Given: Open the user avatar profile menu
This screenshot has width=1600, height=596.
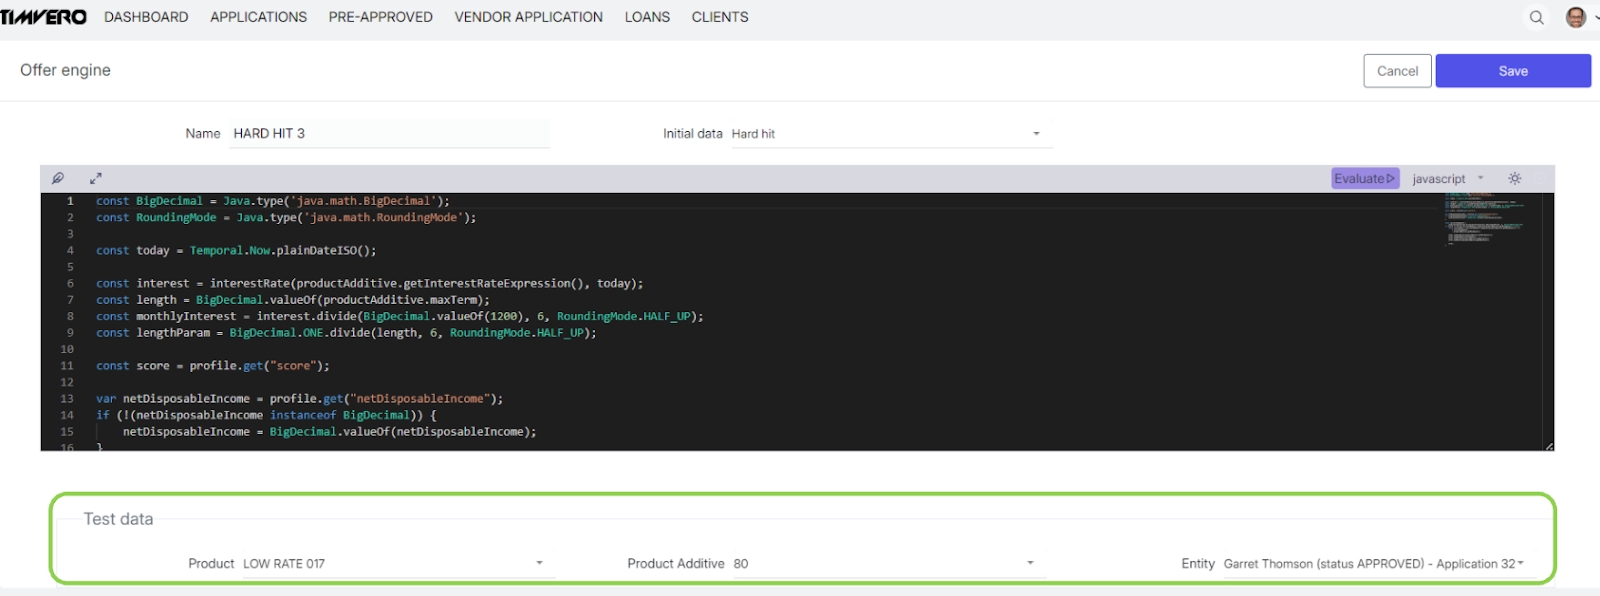Looking at the screenshot, I should (x=1576, y=18).
